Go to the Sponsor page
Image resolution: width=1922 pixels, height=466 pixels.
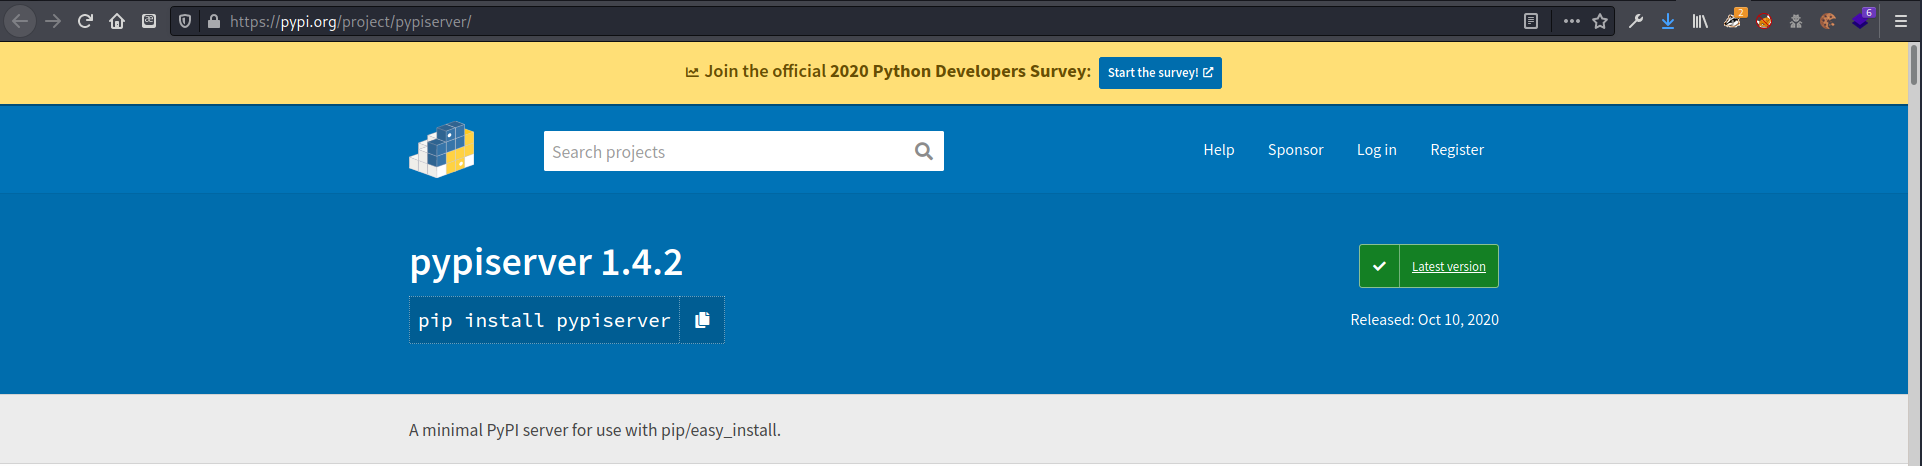coord(1295,150)
